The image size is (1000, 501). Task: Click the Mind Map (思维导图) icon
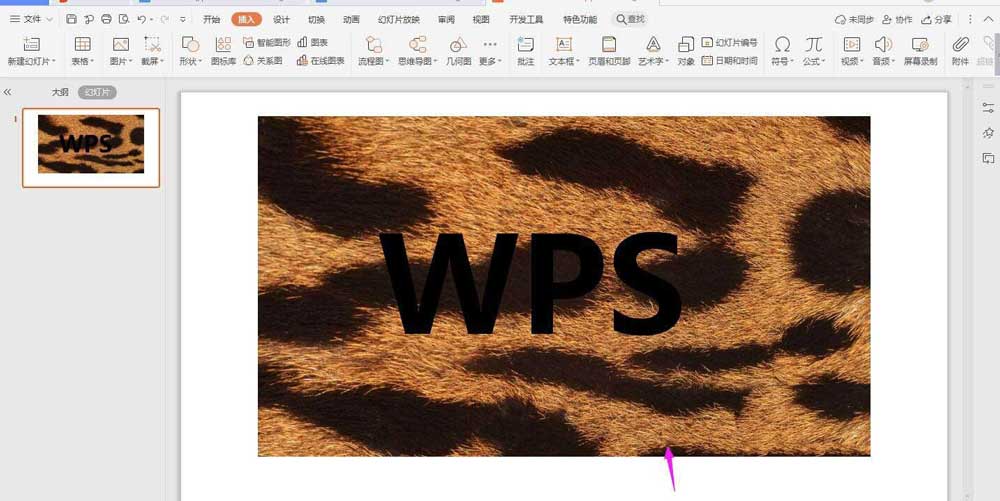coord(418,44)
